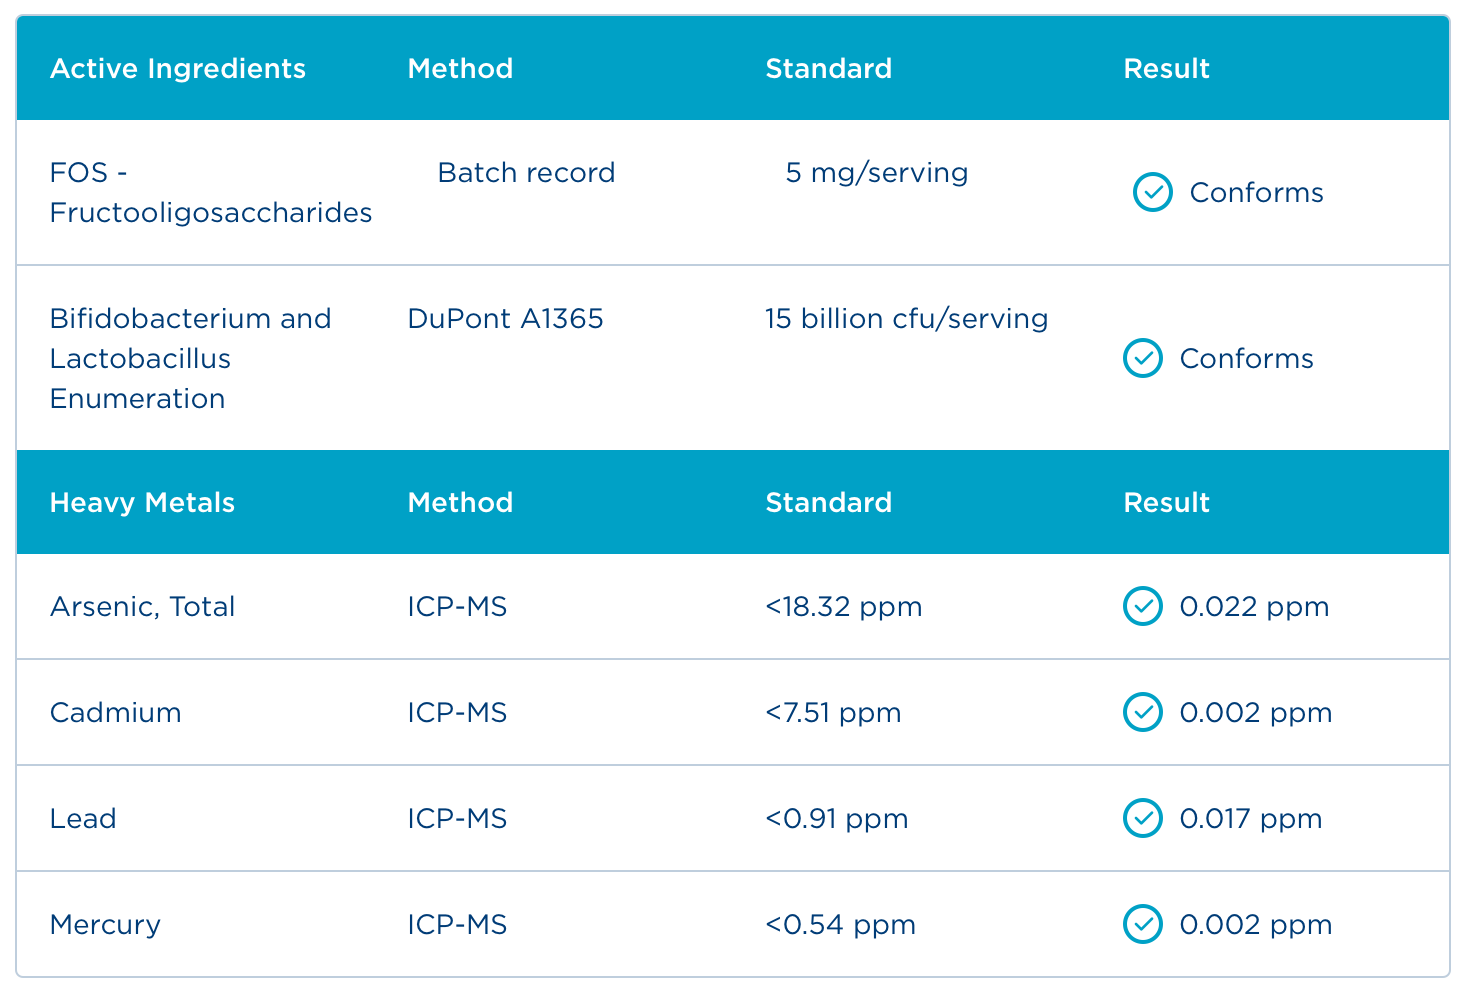
Task: Click the Heavy Metals section header
Action: [x=142, y=502]
